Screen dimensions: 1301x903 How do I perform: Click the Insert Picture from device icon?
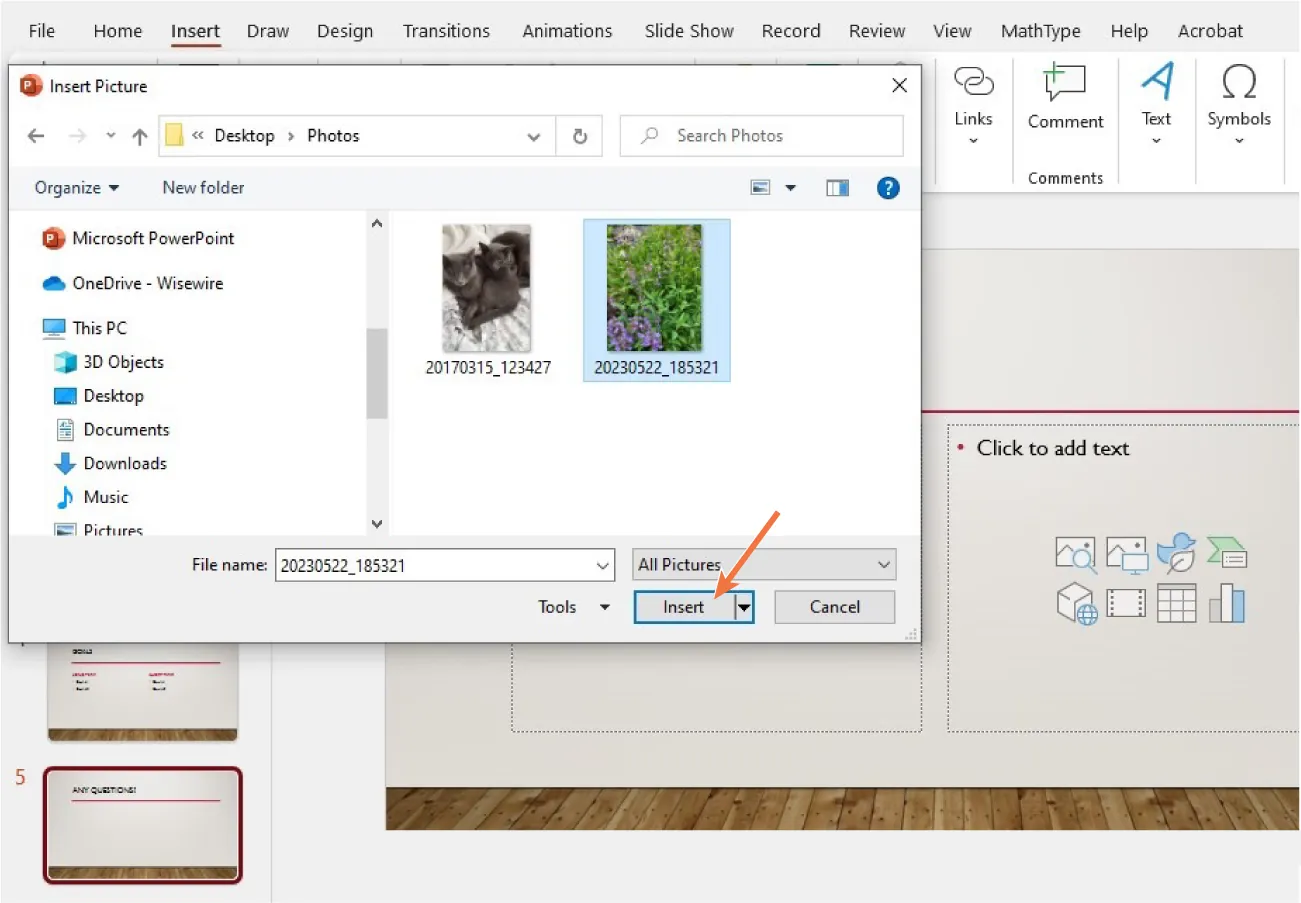[1126, 555]
